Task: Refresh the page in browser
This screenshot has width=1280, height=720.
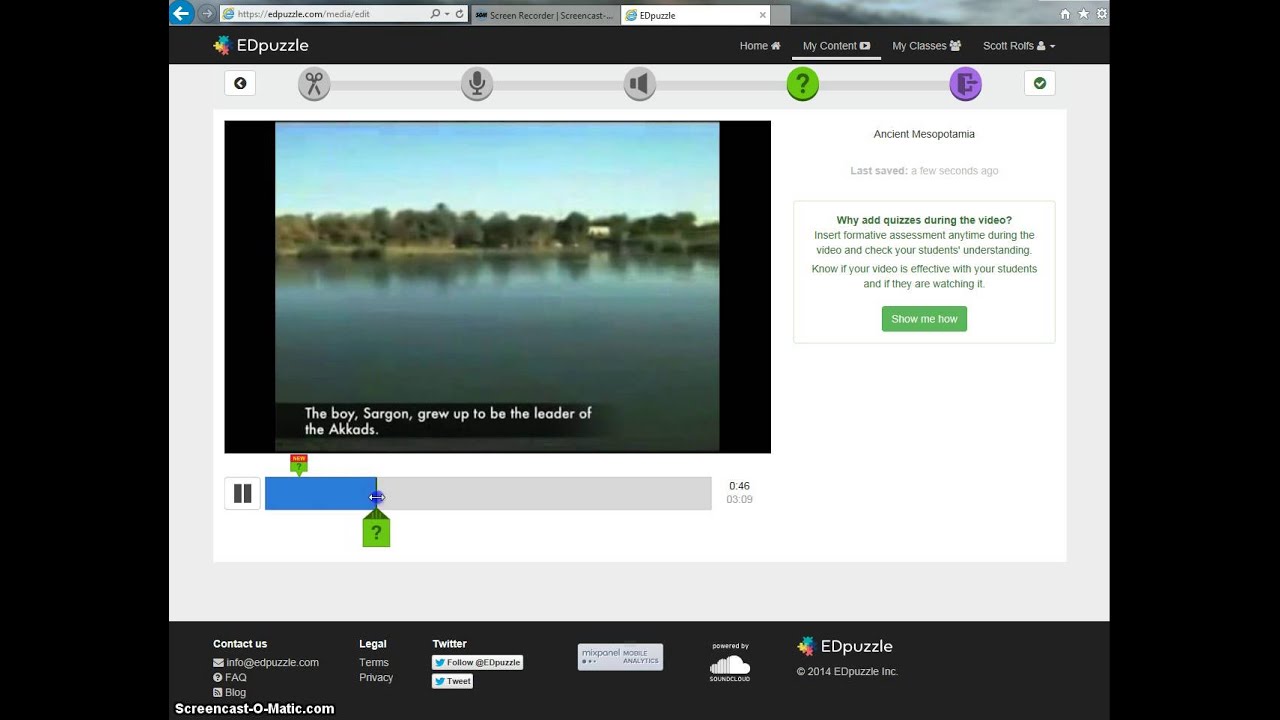Action: 460,14
